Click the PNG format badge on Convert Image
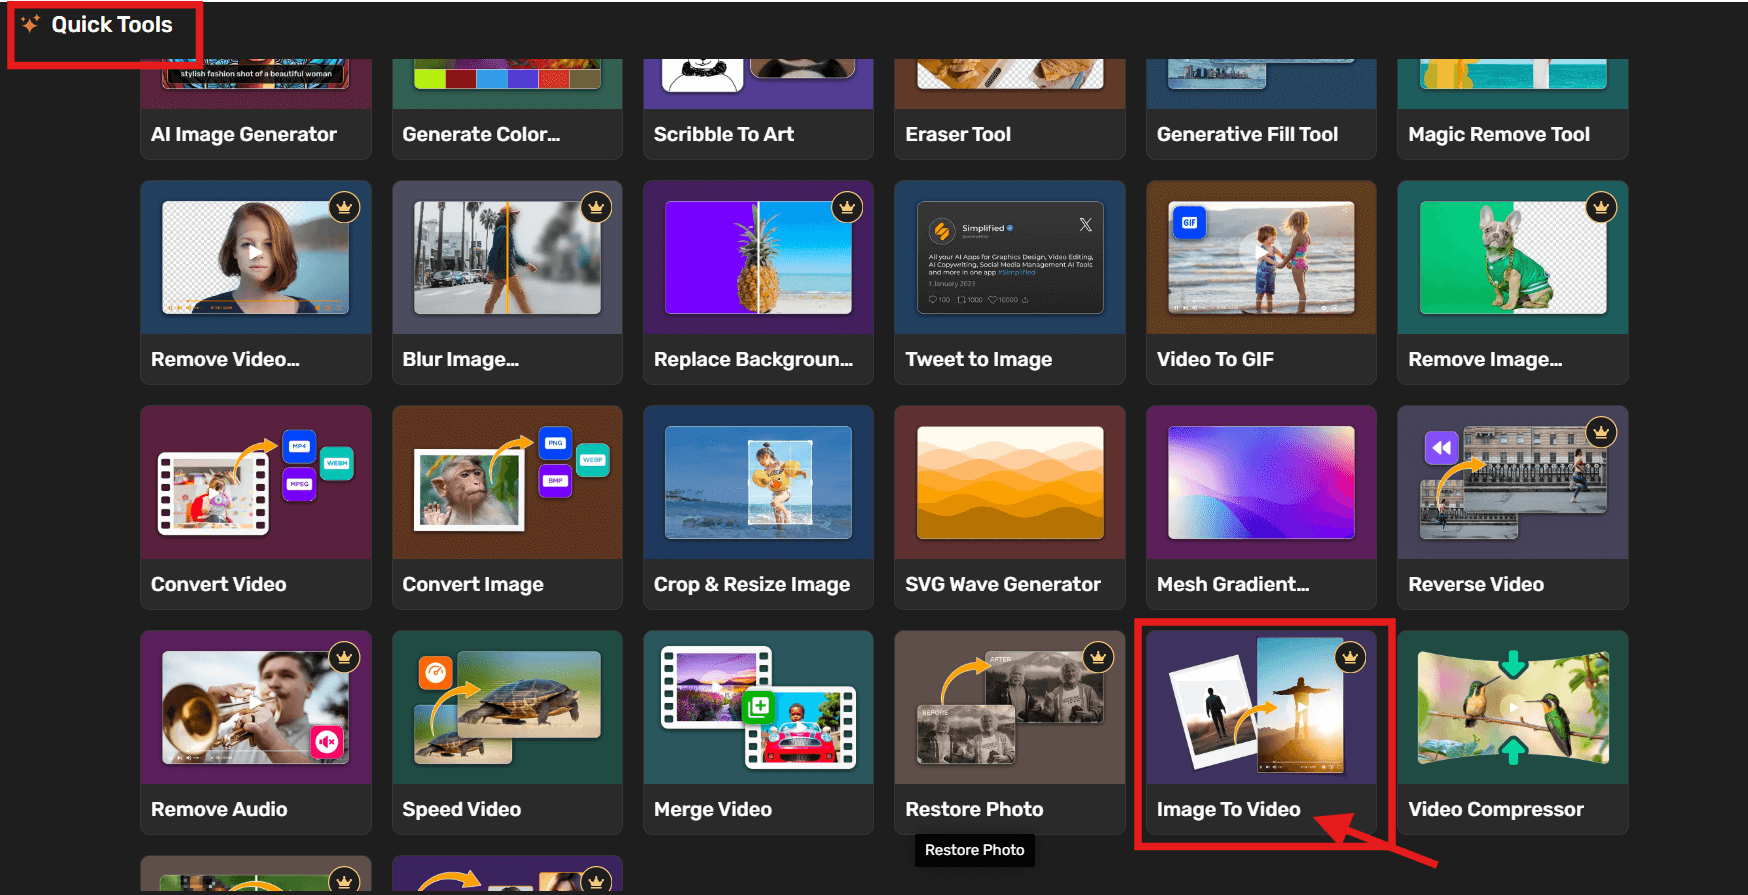This screenshot has width=1748, height=895. tap(555, 443)
